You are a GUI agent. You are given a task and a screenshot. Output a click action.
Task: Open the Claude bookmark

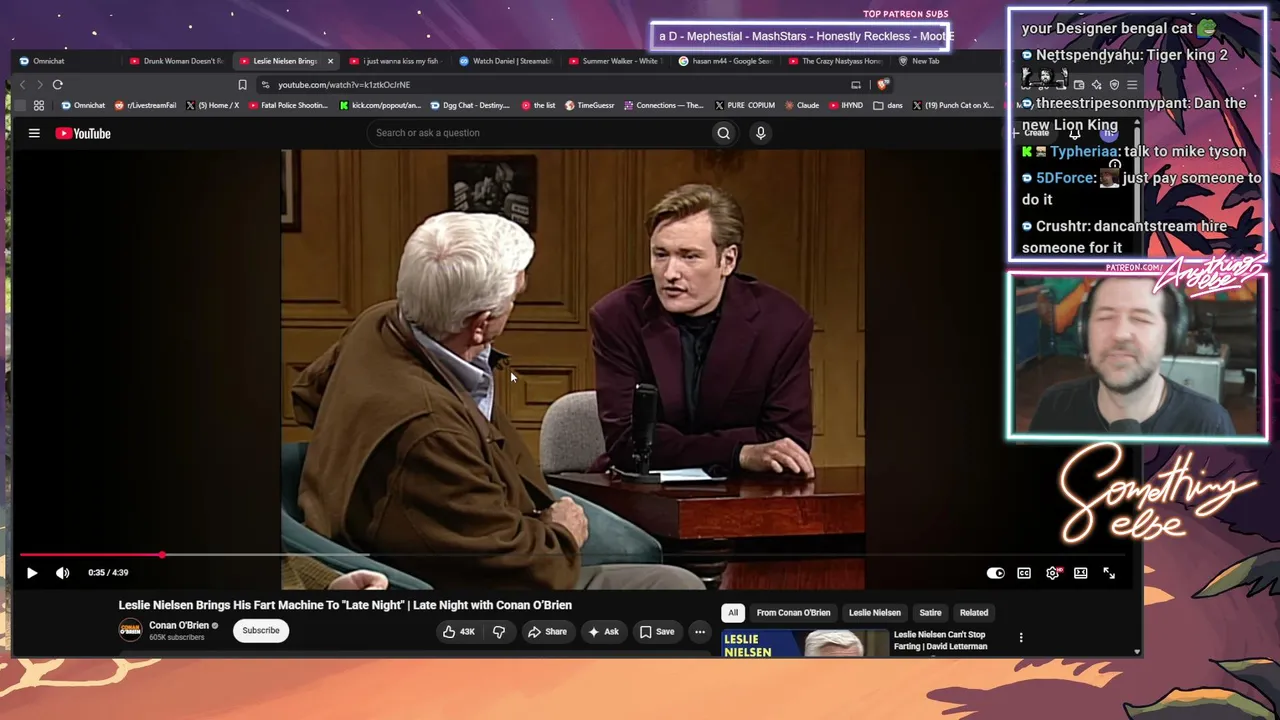coord(802,105)
